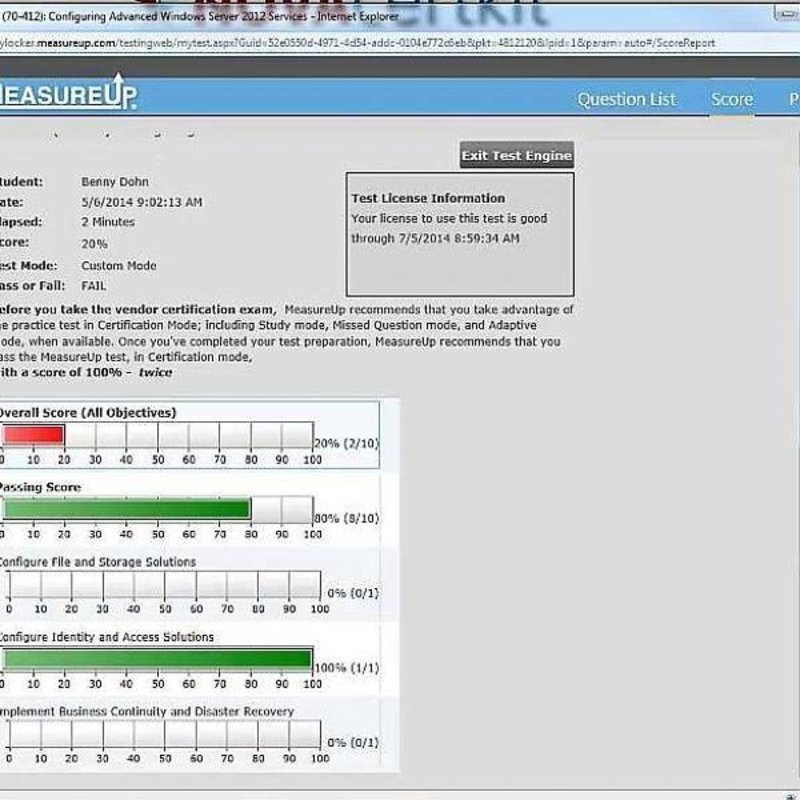Click the red Overall Score progress bar
Viewport: 800px width, 800px height.
click(33, 435)
